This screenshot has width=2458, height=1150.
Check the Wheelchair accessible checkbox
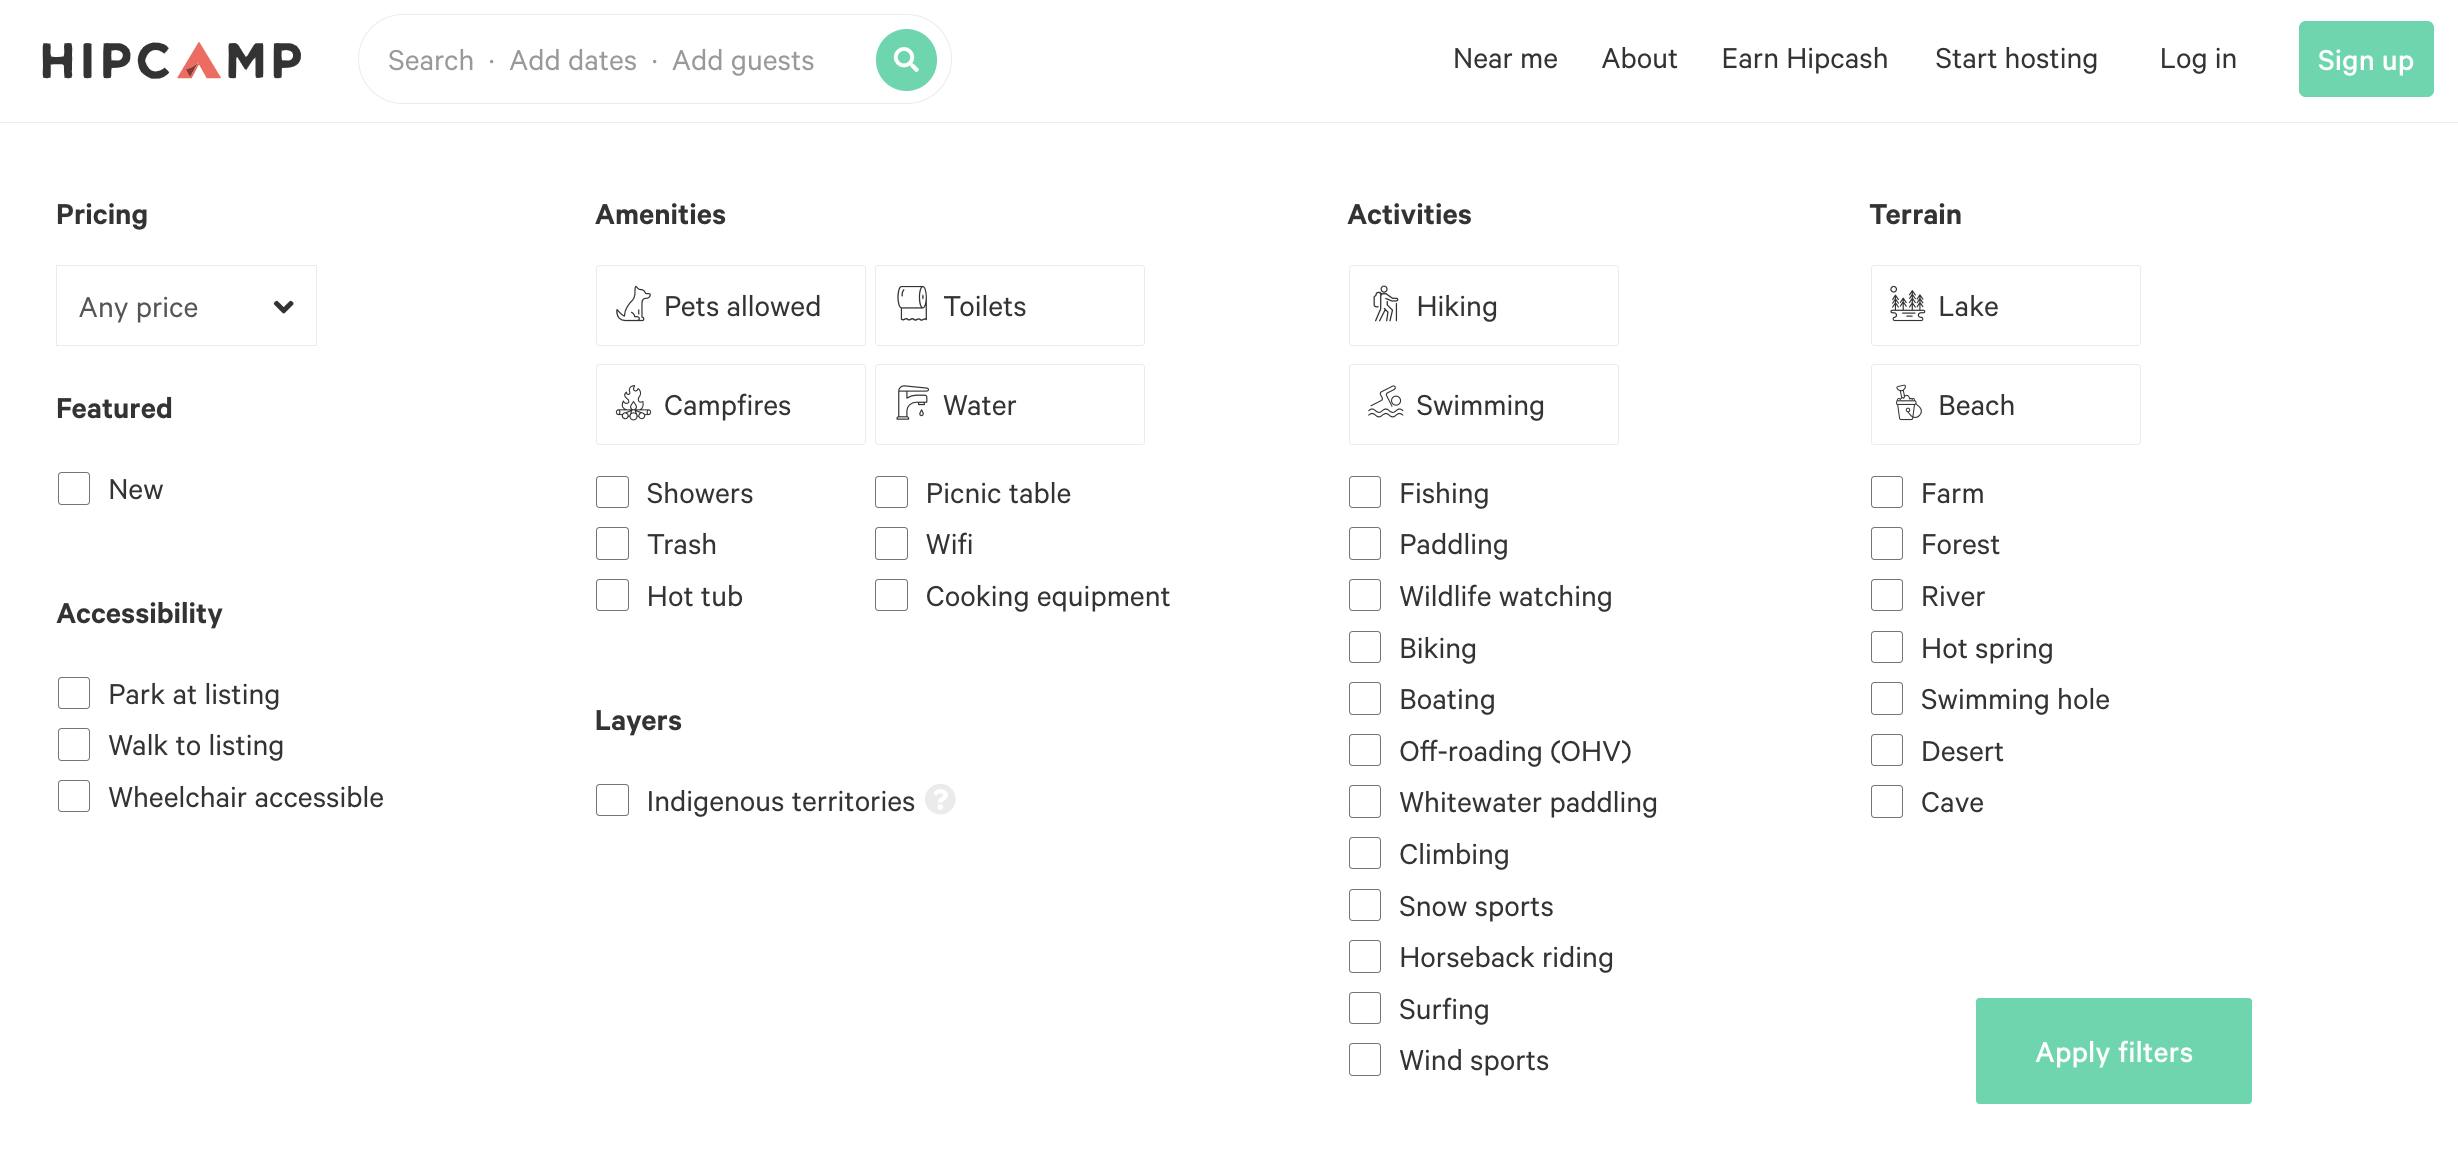74,797
